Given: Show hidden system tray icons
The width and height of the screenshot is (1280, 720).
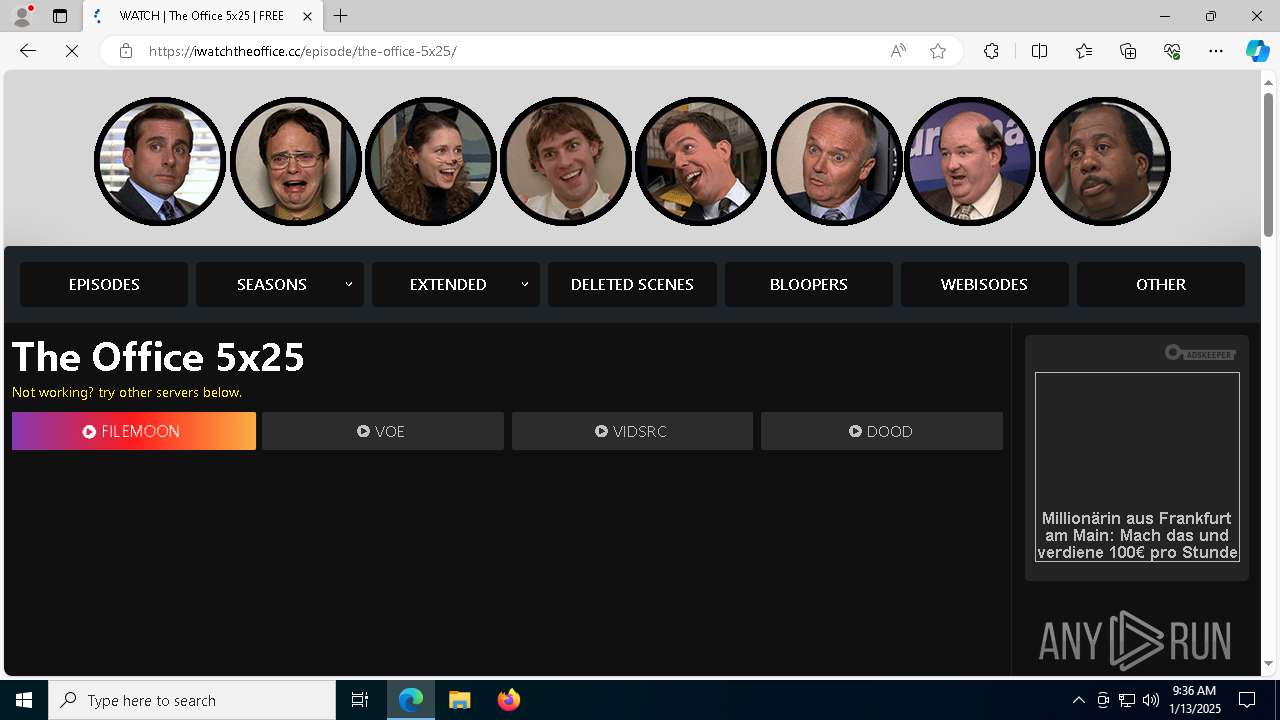Looking at the screenshot, I should 1078,700.
